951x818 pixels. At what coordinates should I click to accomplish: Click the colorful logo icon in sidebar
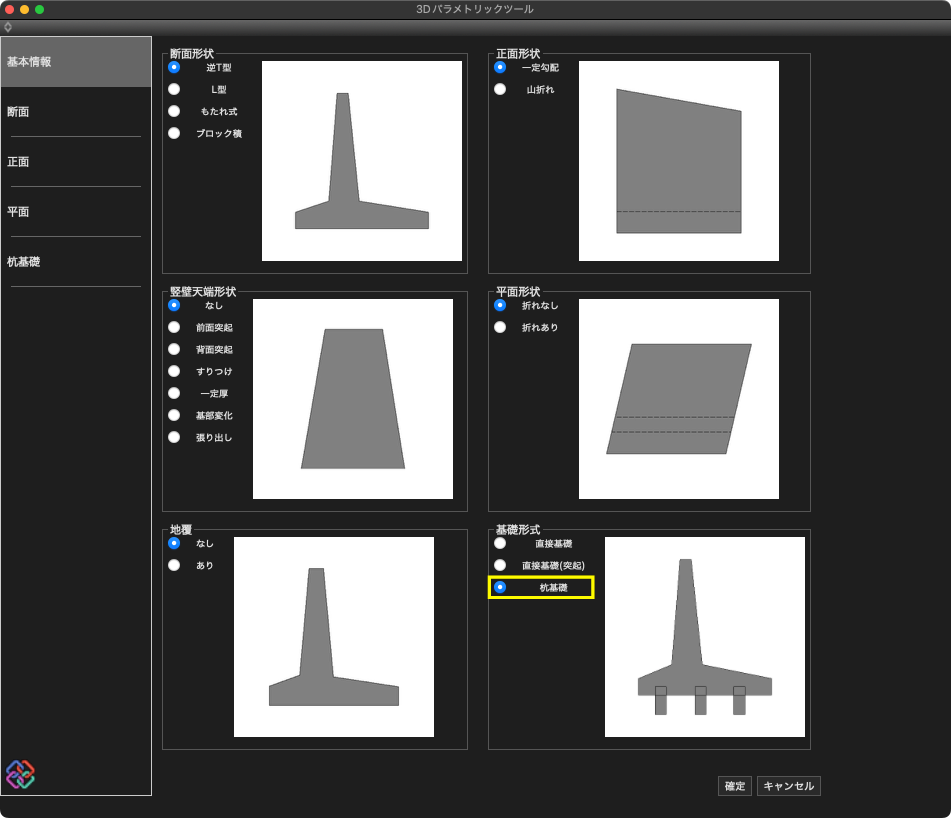tap(20, 774)
